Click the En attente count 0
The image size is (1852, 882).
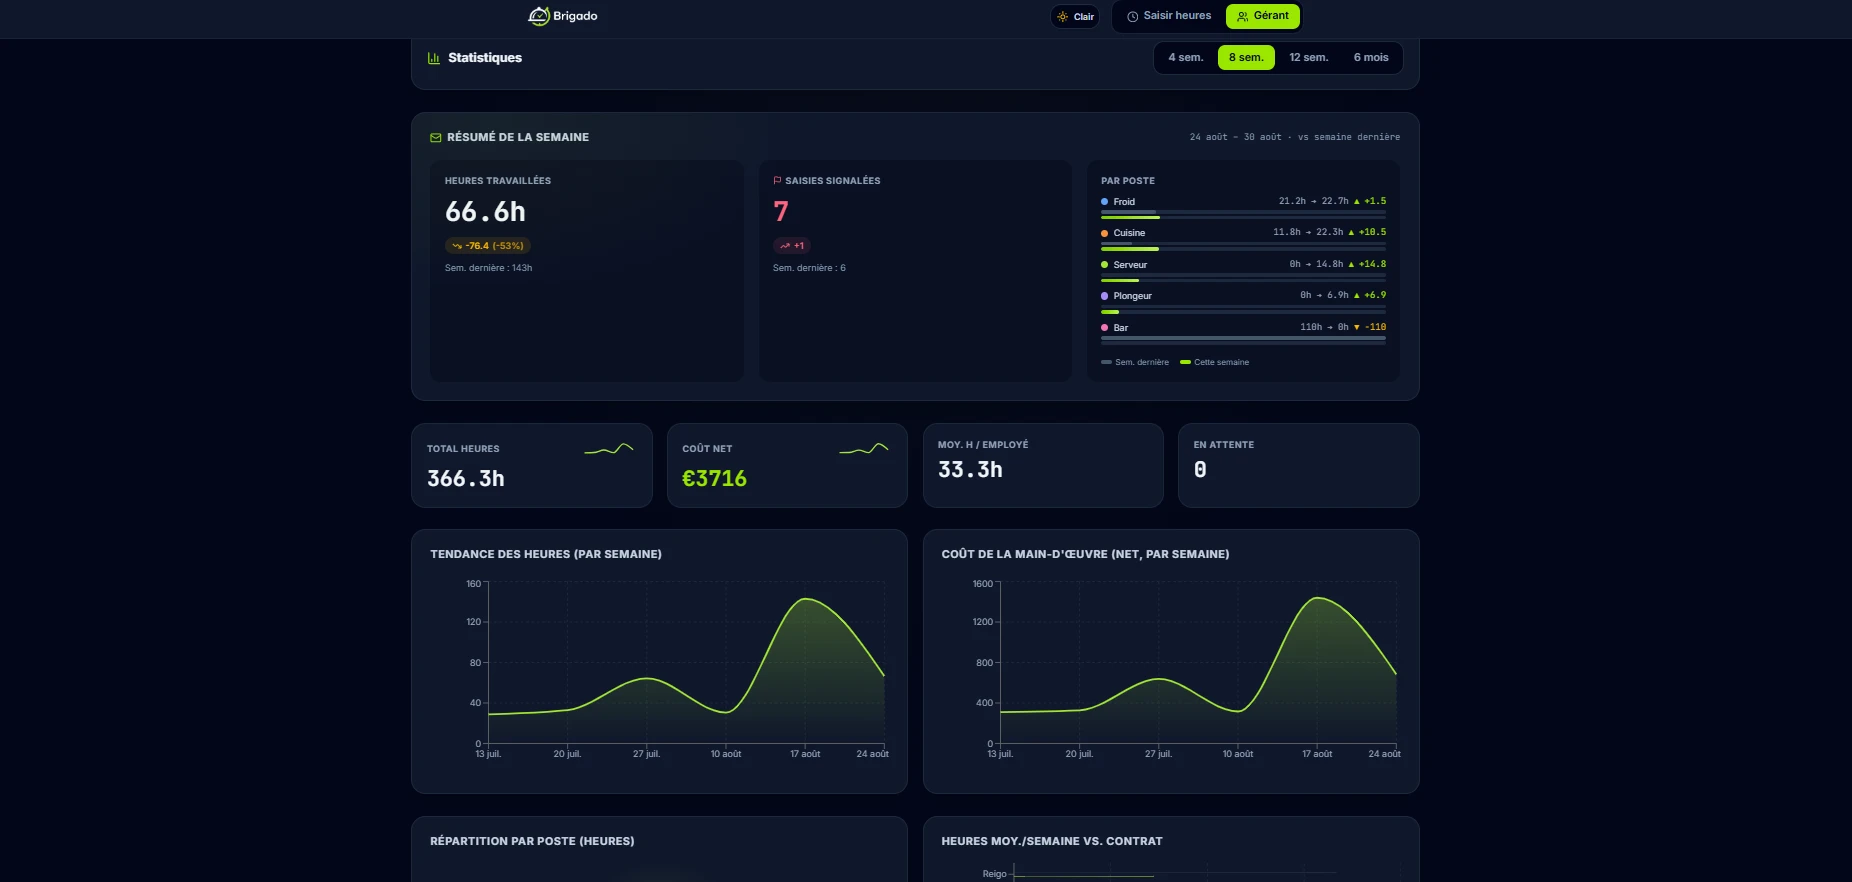coord(1200,470)
